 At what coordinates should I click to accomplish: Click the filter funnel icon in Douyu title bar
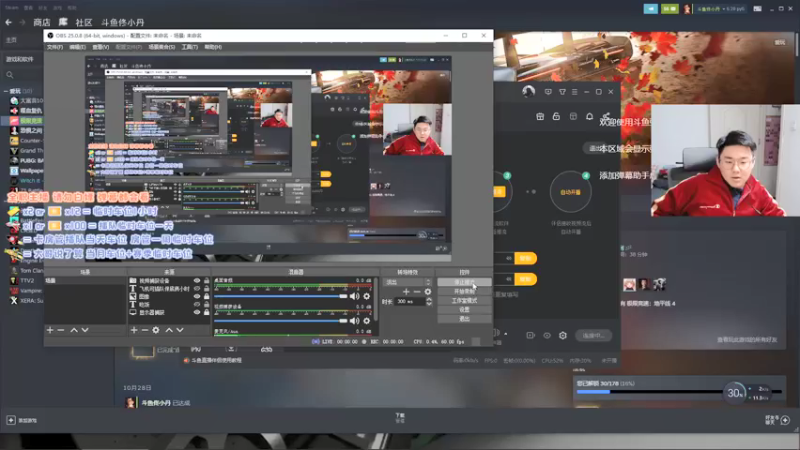562,92
